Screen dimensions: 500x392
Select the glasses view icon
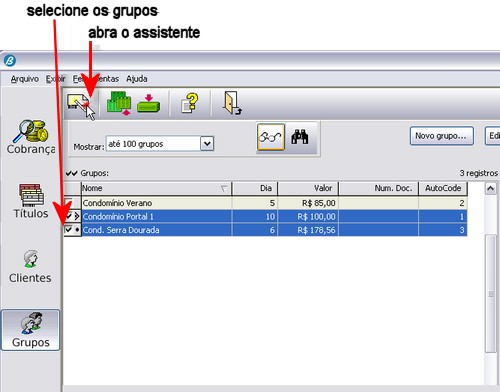[x=271, y=137]
